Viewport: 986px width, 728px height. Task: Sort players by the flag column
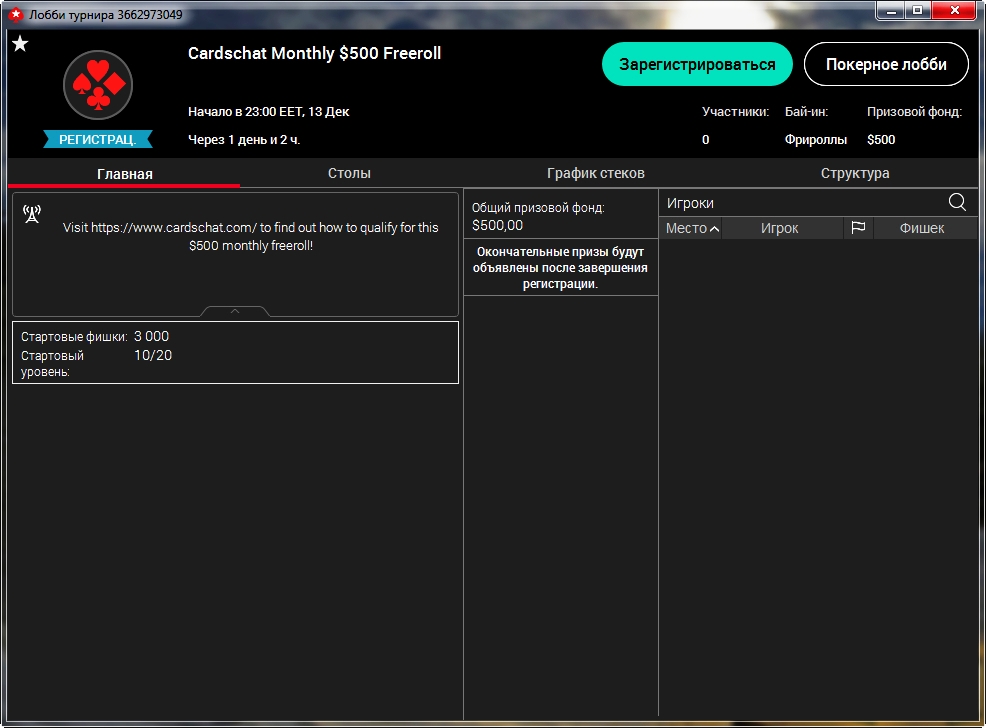click(x=858, y=228)
